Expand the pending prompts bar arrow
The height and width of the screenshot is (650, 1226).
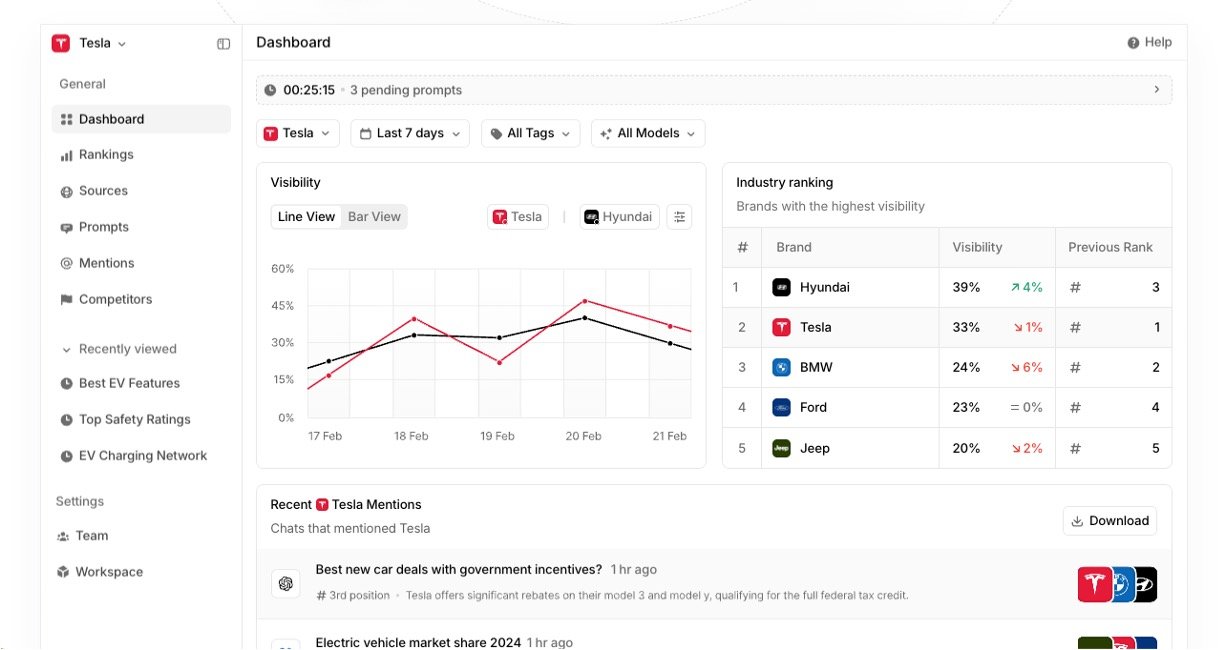tap(1157, 90)
